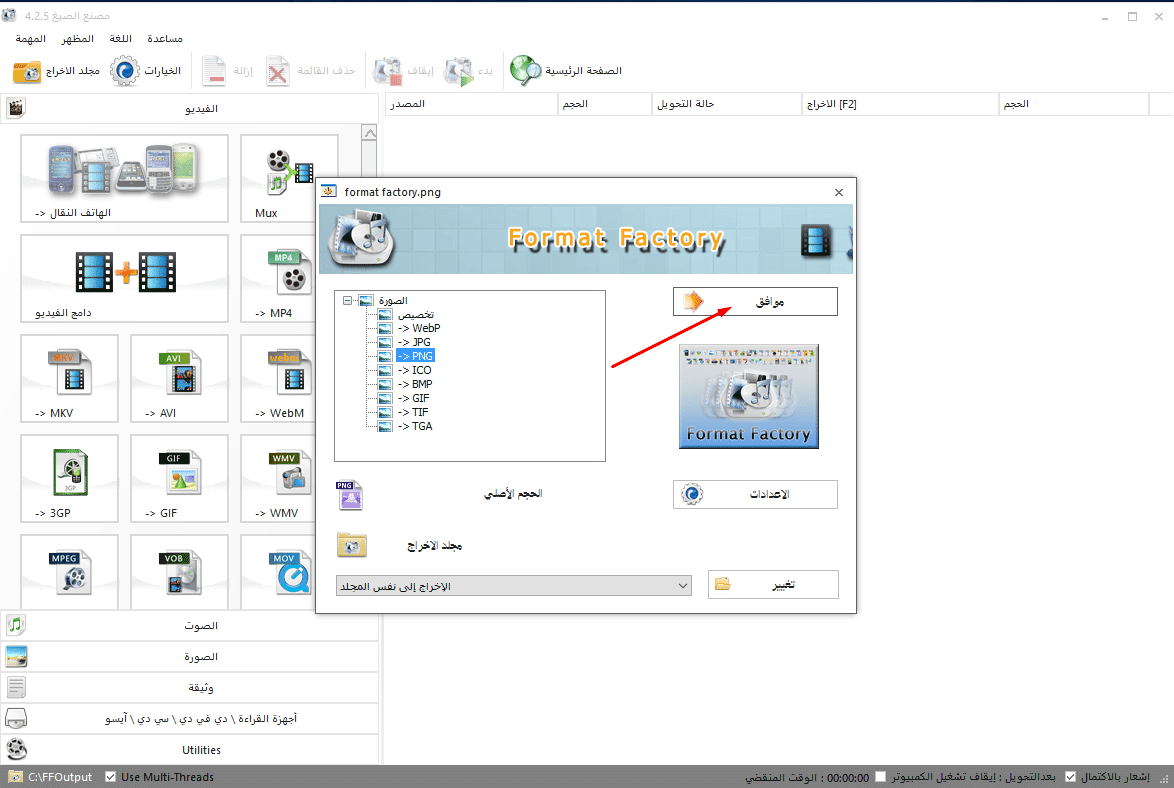Click the تغيير change folder button
Image resolution: width=1174 pixels, height=788 pixels.
pos(772,585)
